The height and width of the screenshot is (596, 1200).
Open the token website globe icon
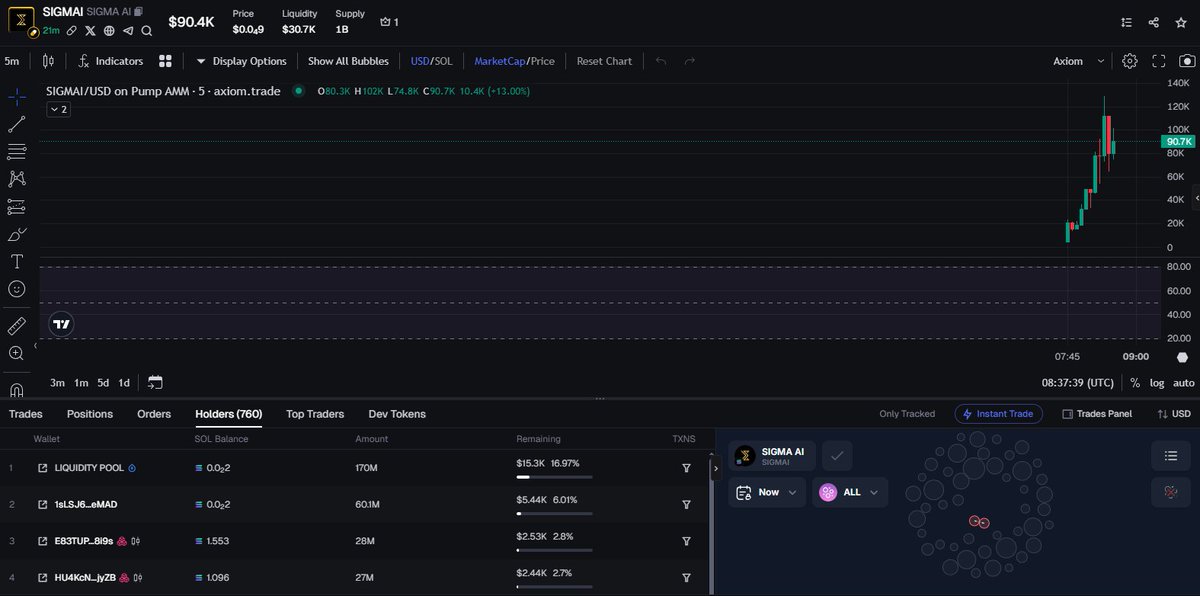click(x=109, y=31)
